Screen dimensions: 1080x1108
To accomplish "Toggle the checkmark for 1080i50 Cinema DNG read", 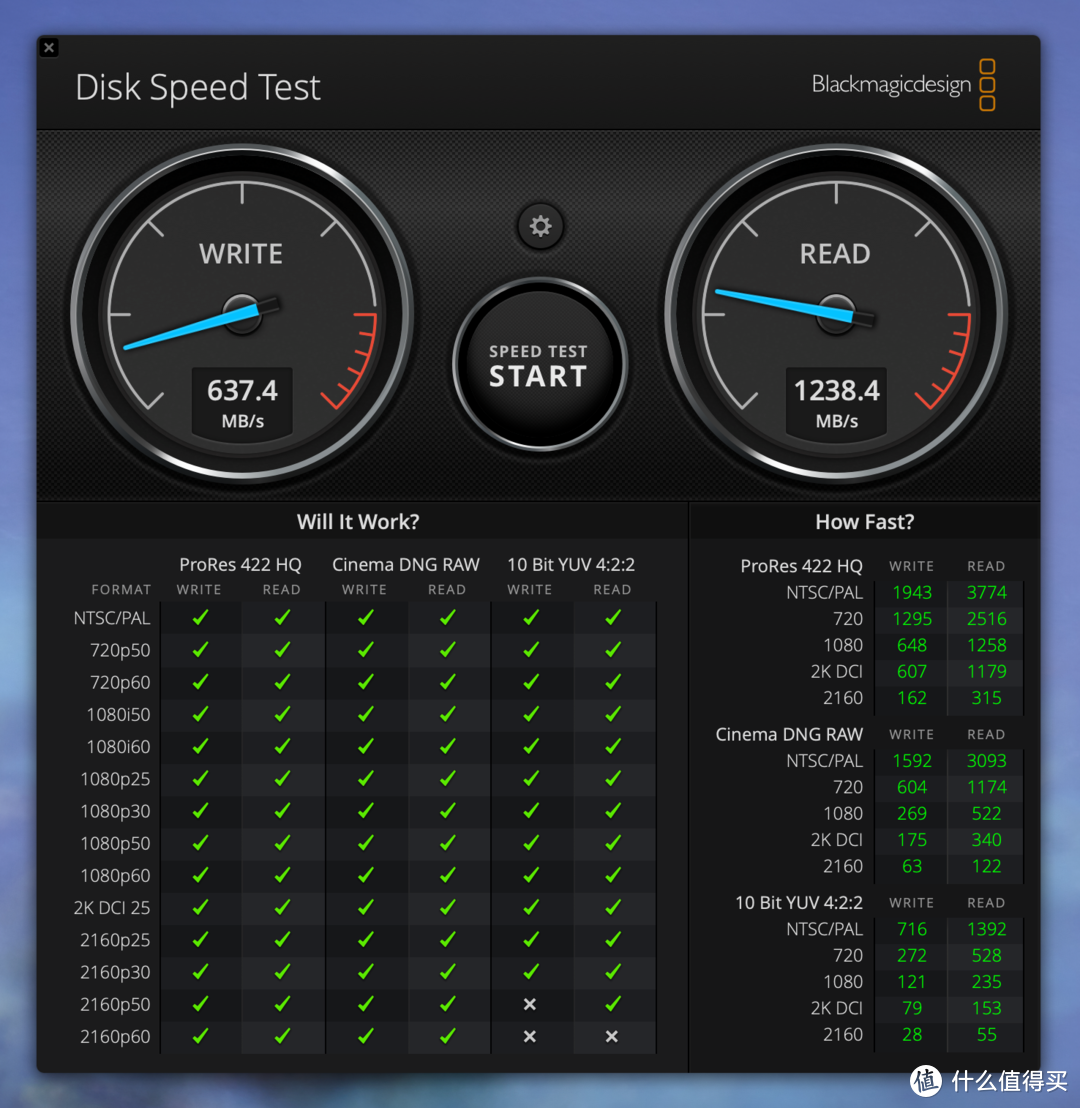I will (x=447, y=714).
